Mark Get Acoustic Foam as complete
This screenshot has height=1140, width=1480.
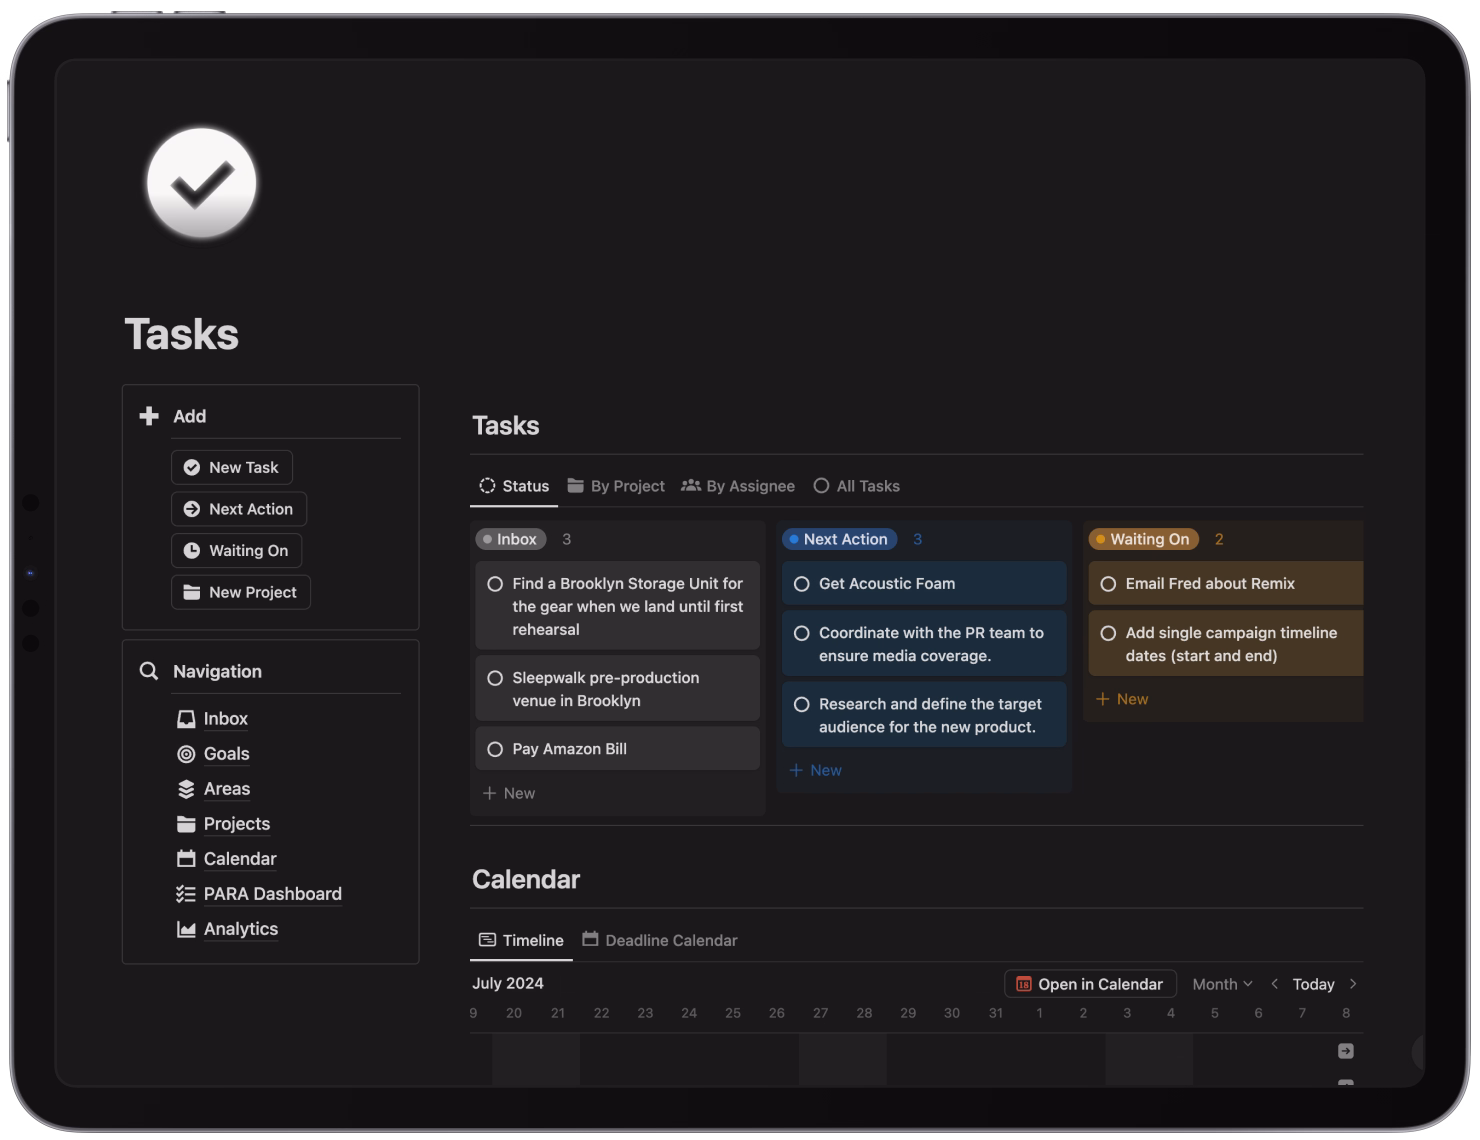802,584
